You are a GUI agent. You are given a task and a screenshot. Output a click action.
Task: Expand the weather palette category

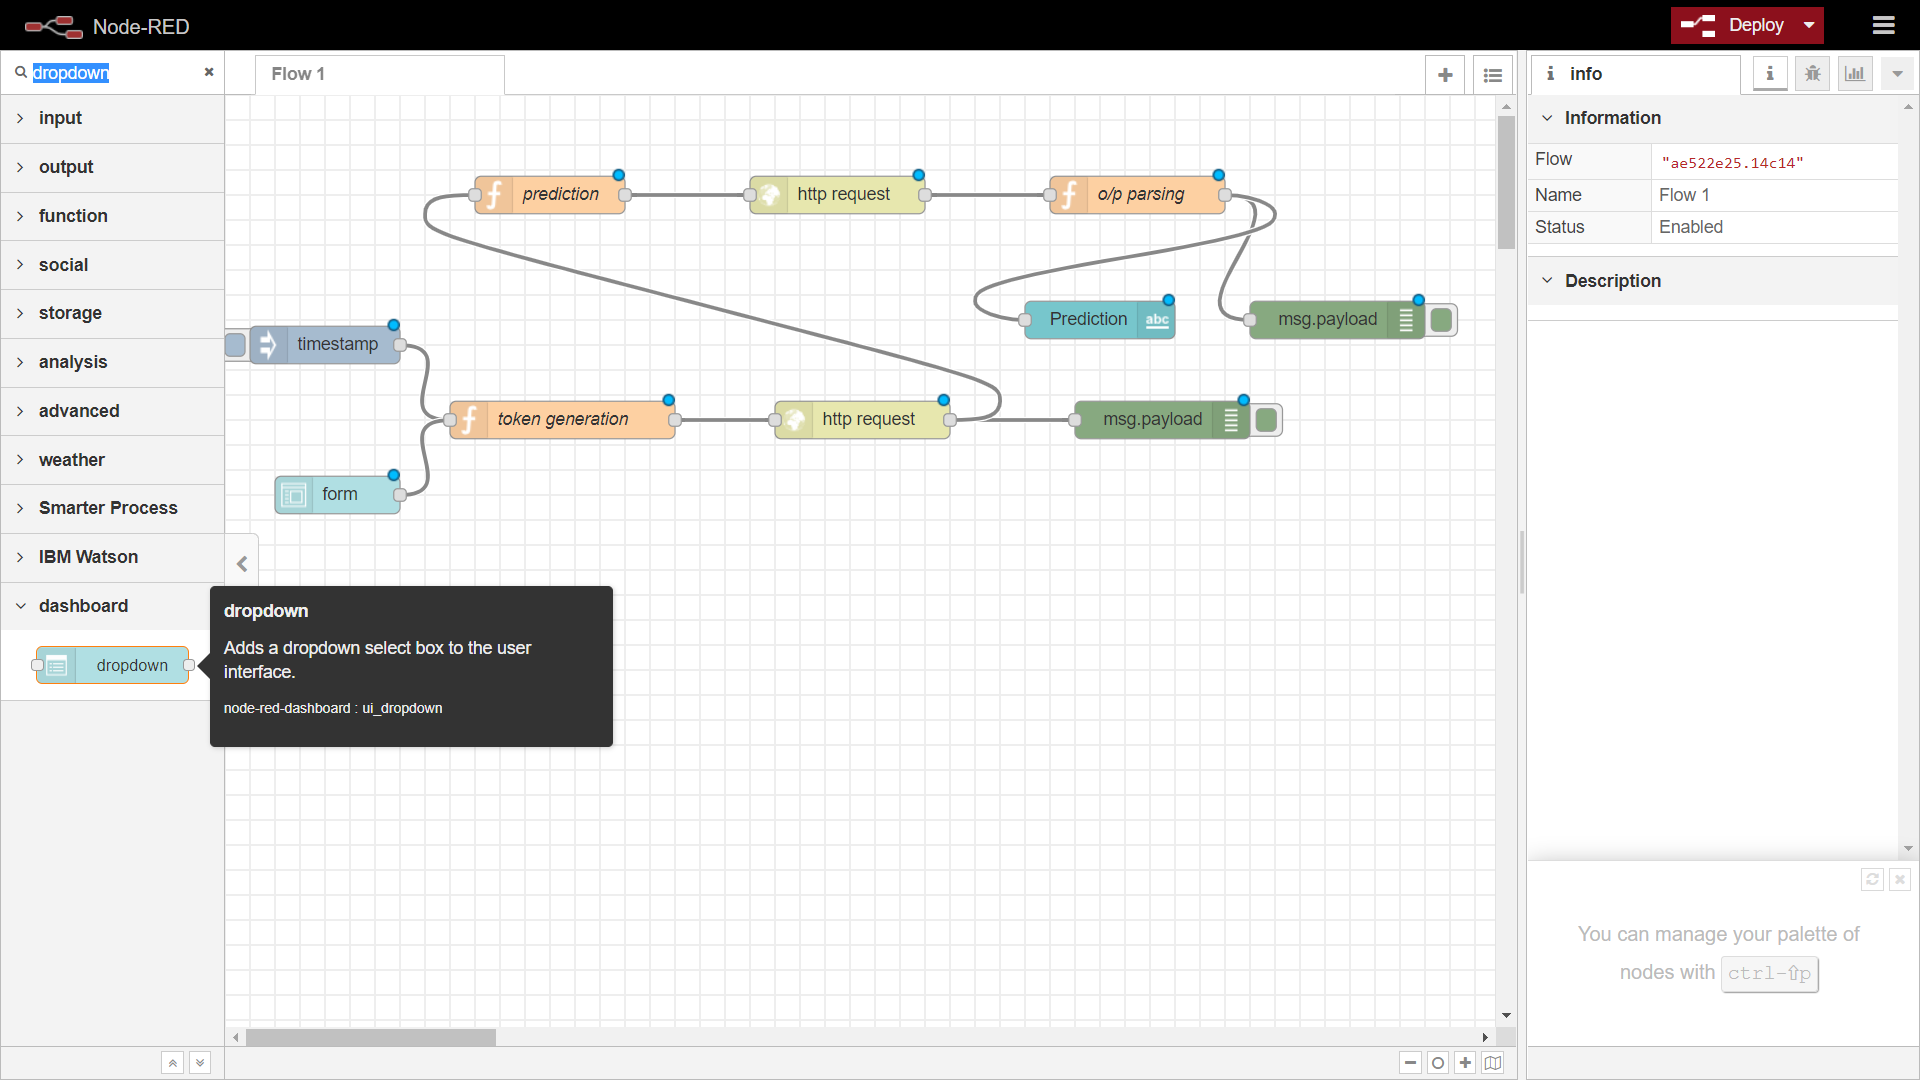[x=112, y=460]
